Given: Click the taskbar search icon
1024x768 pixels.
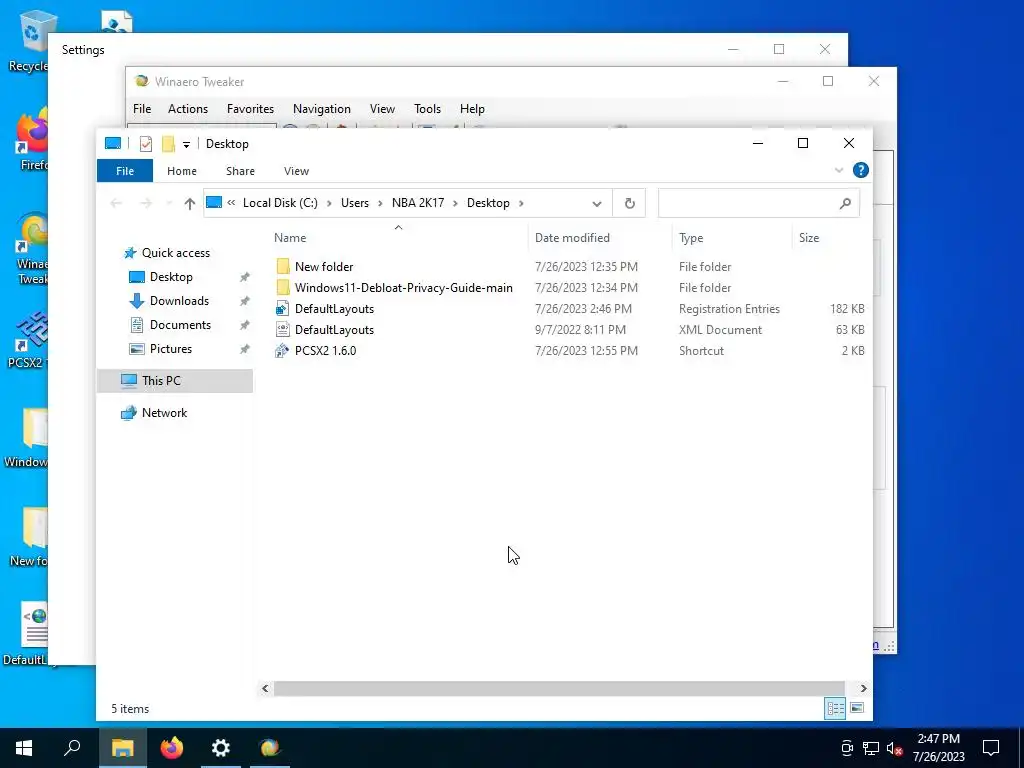Looking at the screenshot, I should point(72,748).
